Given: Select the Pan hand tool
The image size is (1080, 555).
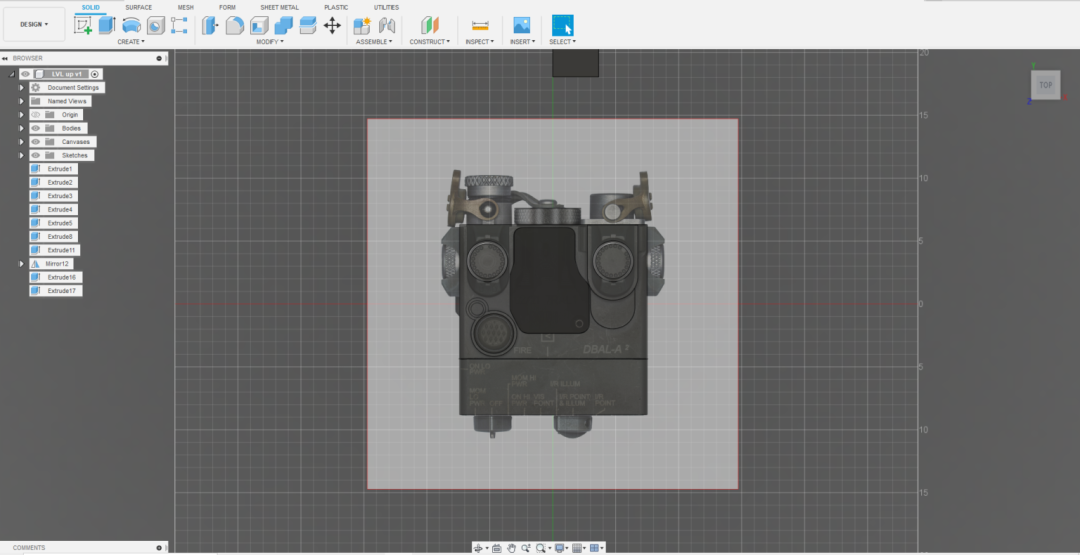Looking at the screenshot, I should point(511,548).
